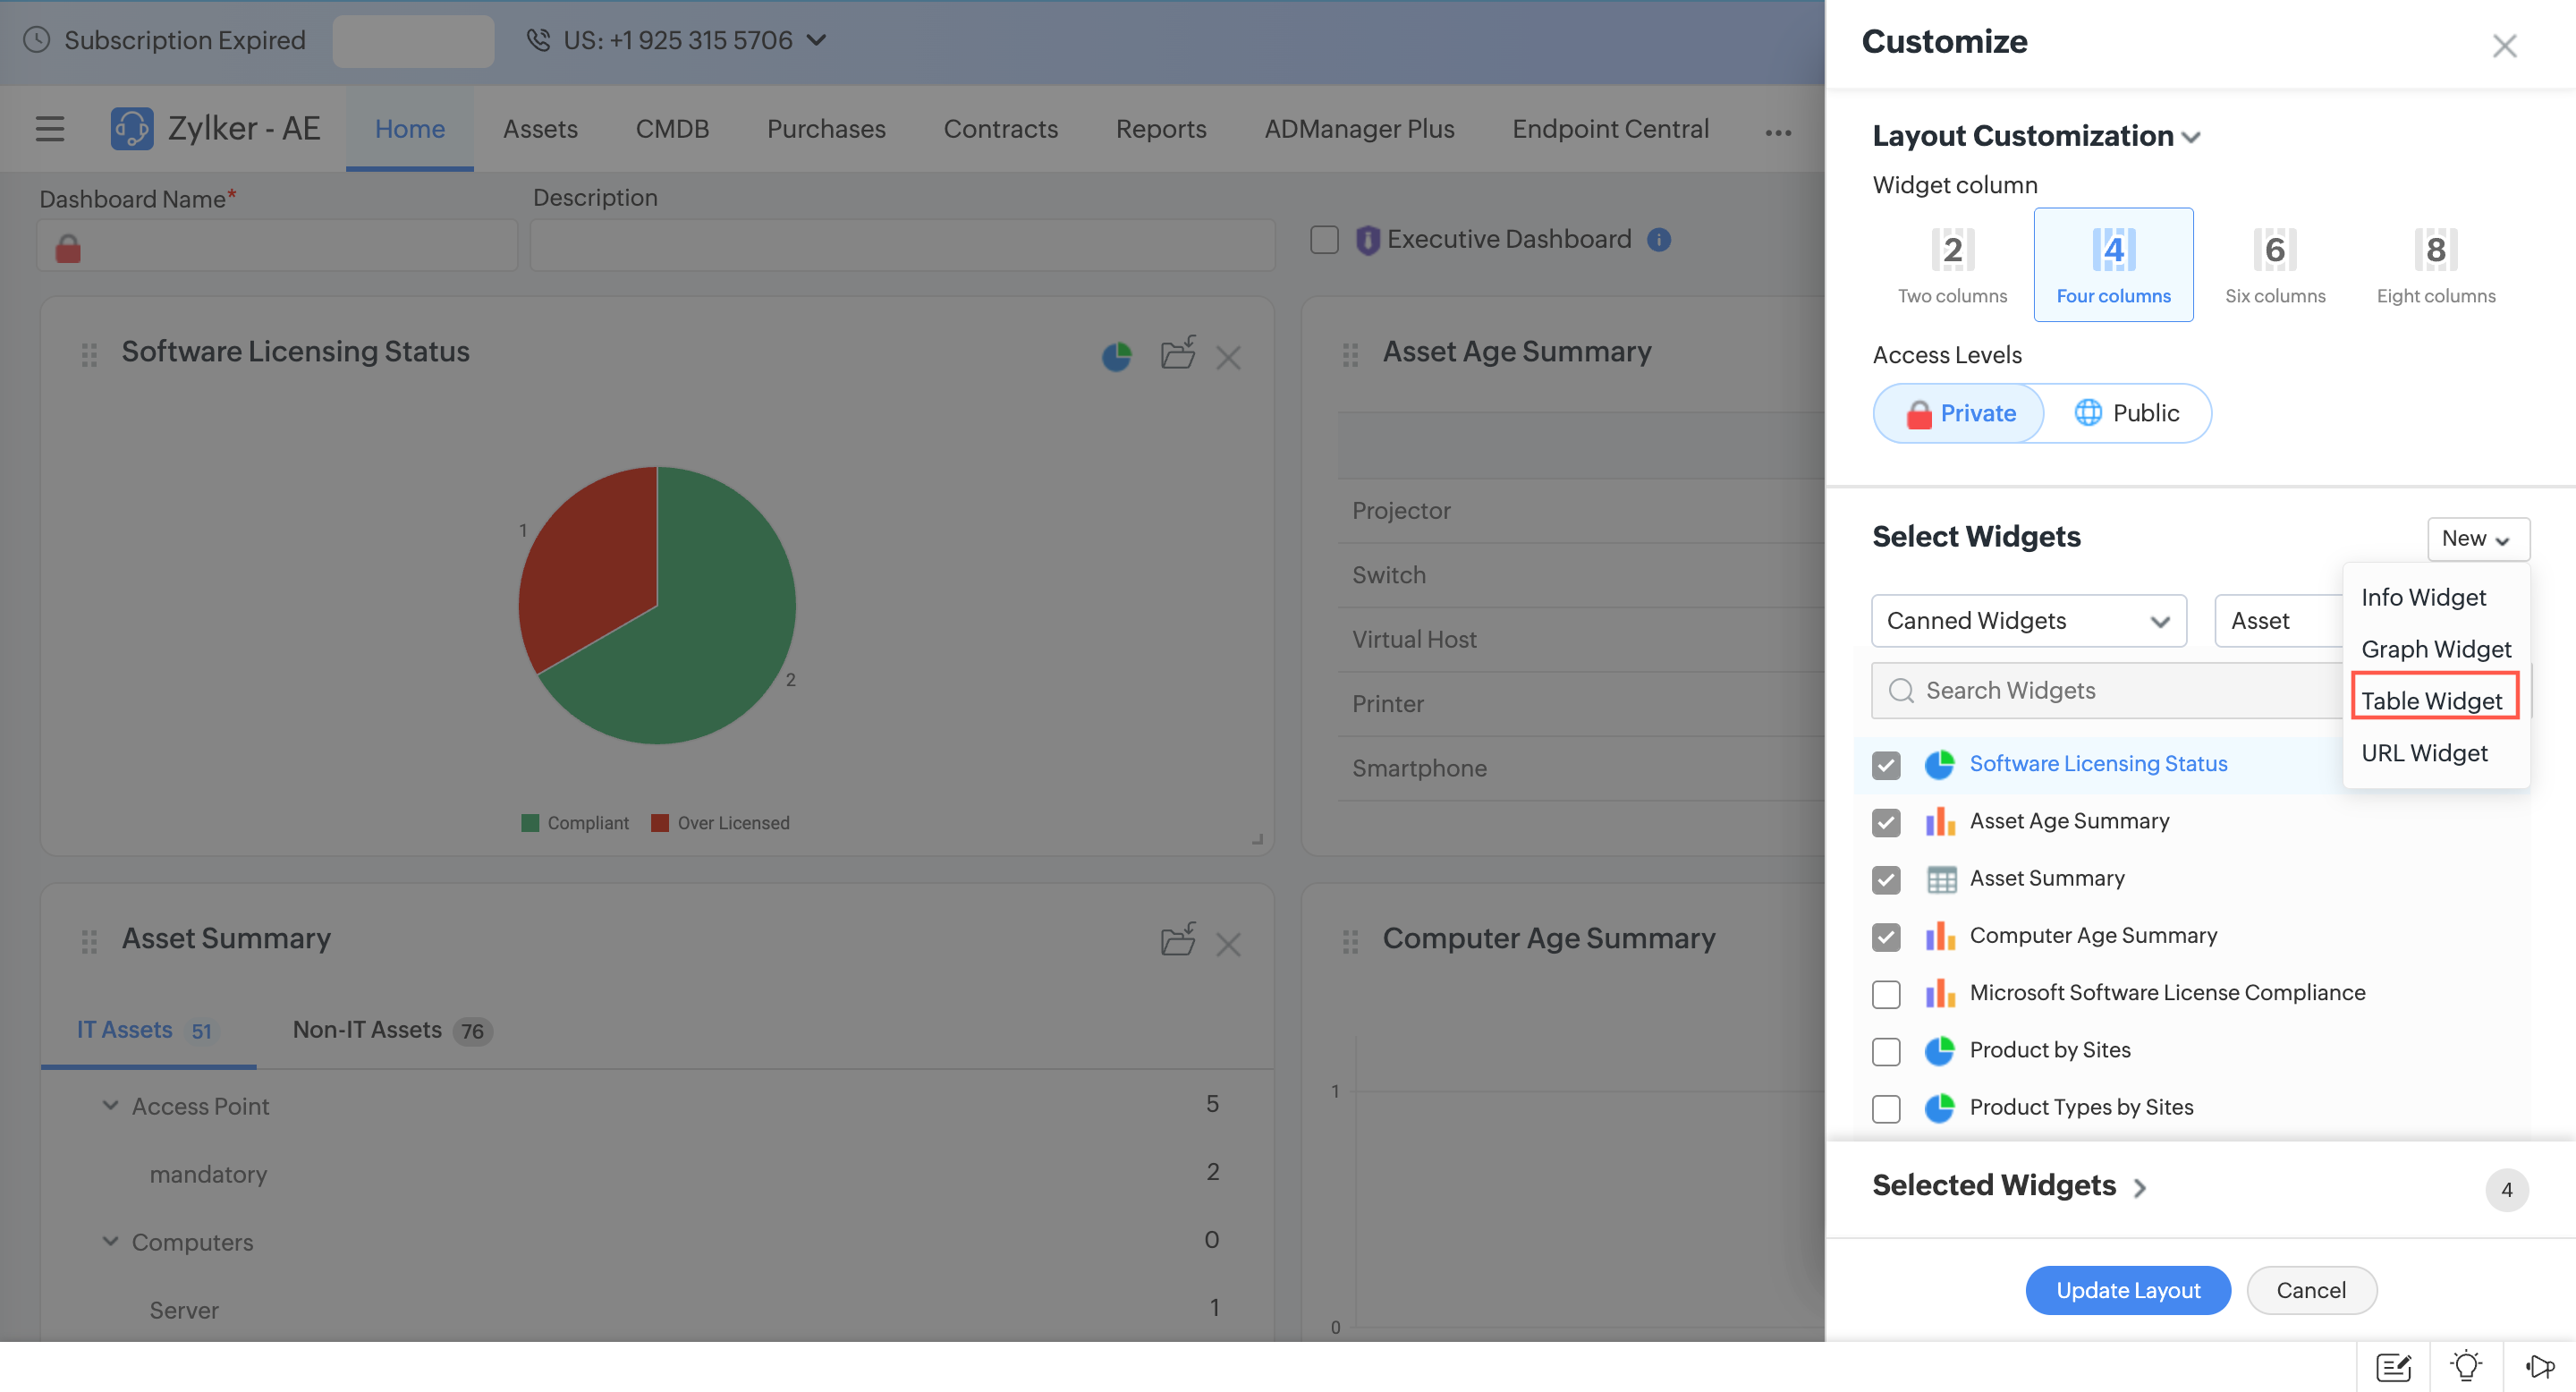Screen dimensions: 2576x1392
Task: Switch access level to Public
Action: (x=2126, y=413)
